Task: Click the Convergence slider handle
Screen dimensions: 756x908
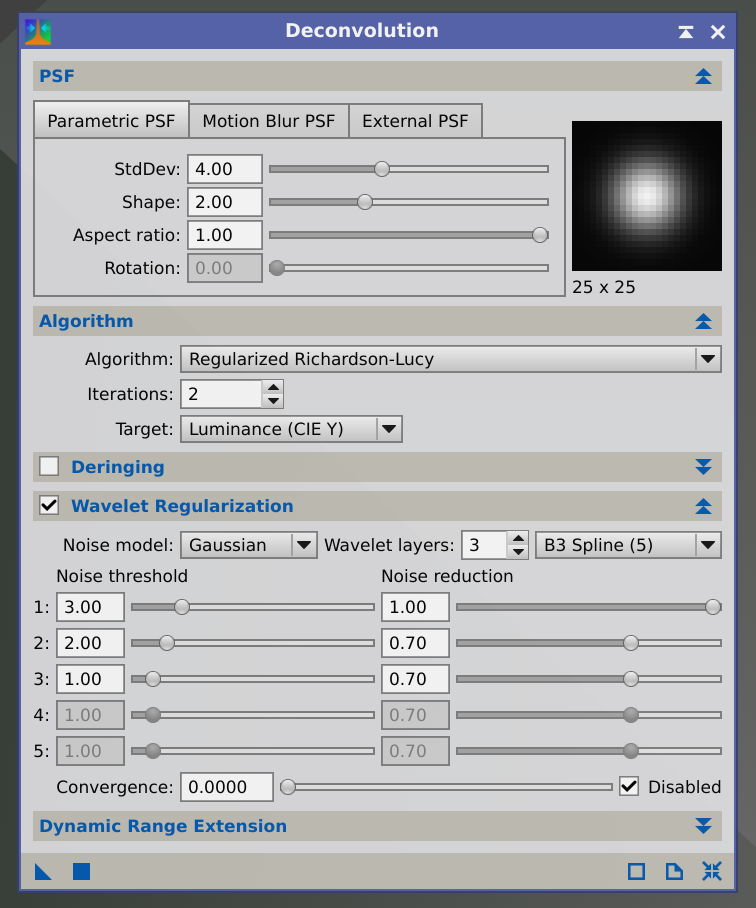Action: [x=288, y=787]
